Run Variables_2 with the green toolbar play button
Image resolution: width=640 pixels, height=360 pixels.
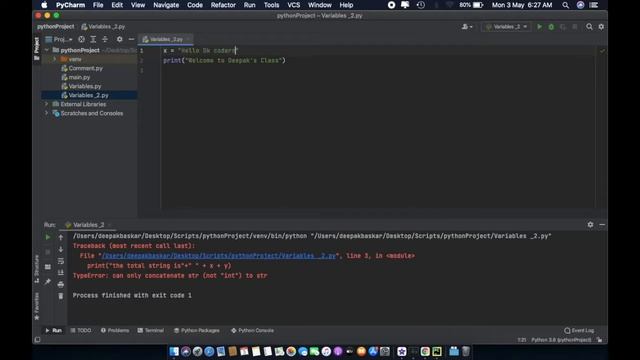(539, 27)
